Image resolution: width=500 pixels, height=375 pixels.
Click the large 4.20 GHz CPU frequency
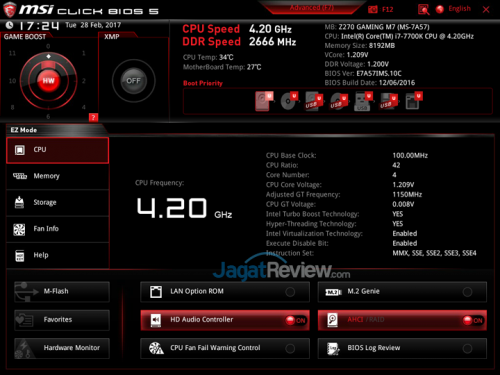tap(184, 208)
